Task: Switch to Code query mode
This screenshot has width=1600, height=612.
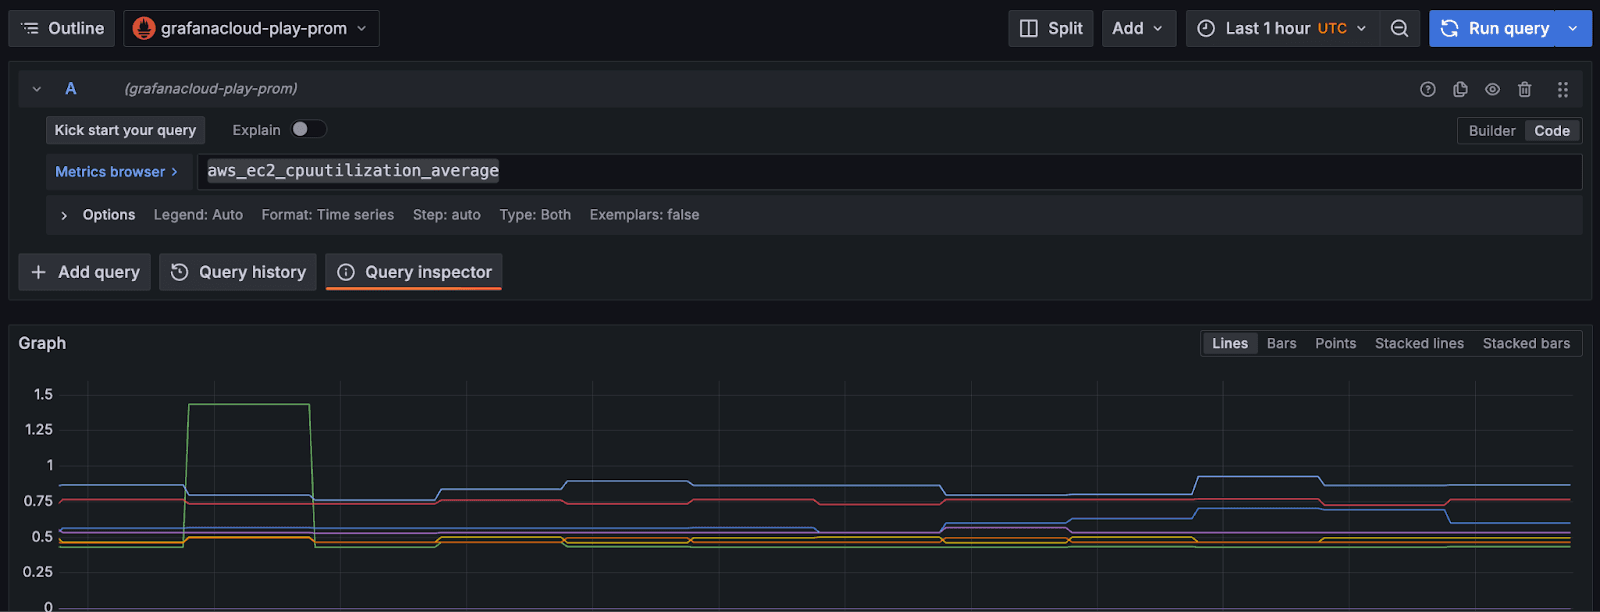Action: coord(1552,131)
